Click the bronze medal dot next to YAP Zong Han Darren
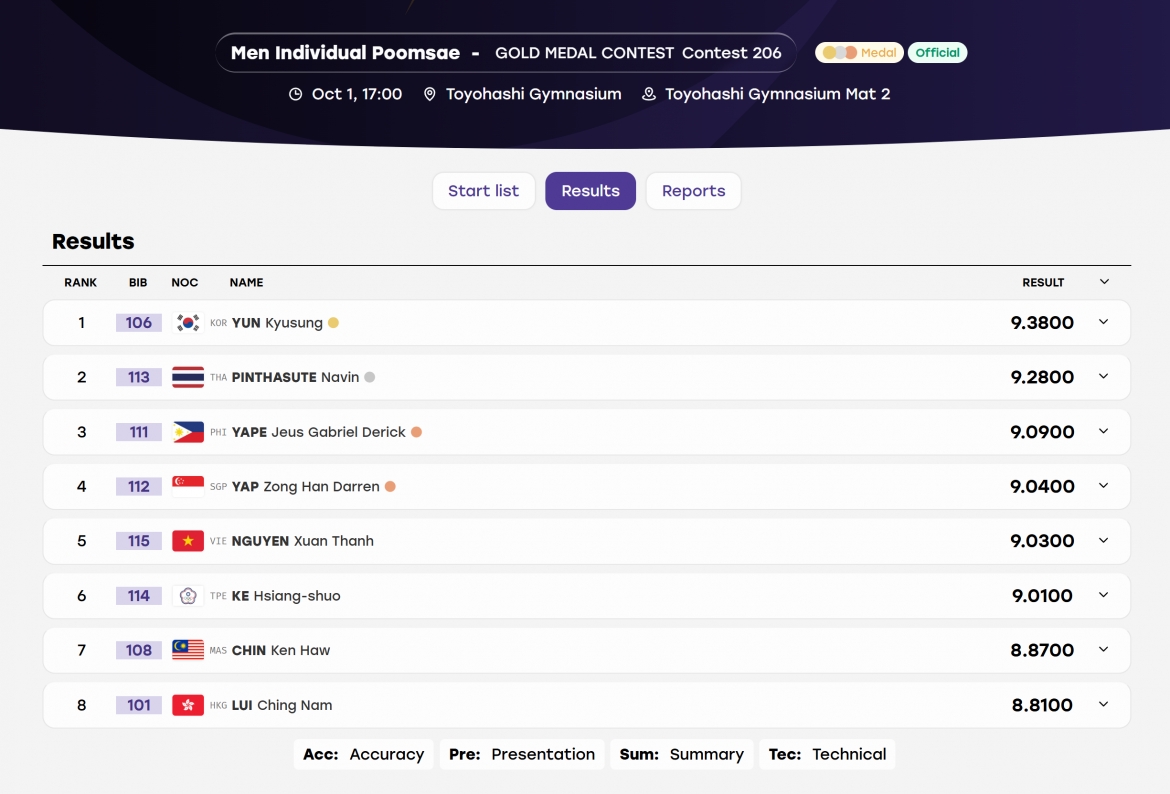This screenshot has width=1170, height=794. 390,487
